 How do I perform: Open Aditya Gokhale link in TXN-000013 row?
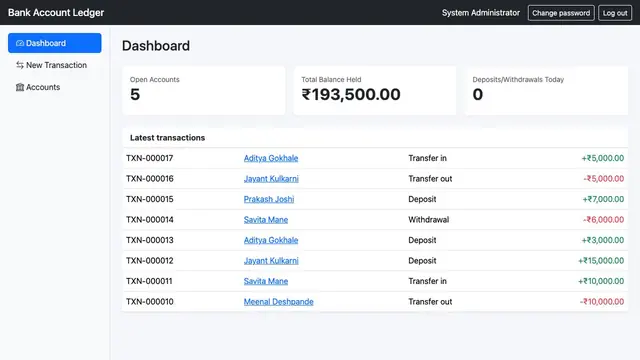click(271, 240)
